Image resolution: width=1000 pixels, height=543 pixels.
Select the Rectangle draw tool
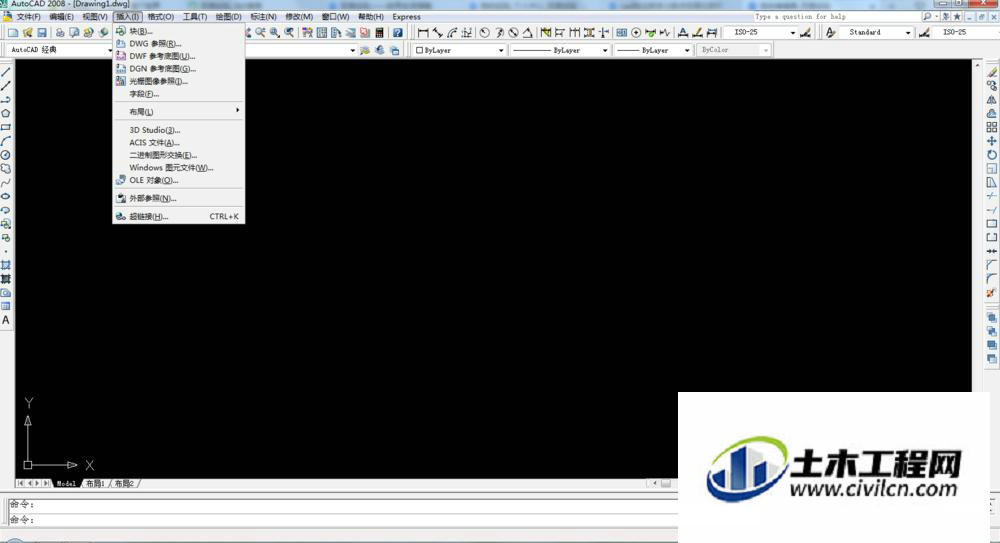(6, 127)
